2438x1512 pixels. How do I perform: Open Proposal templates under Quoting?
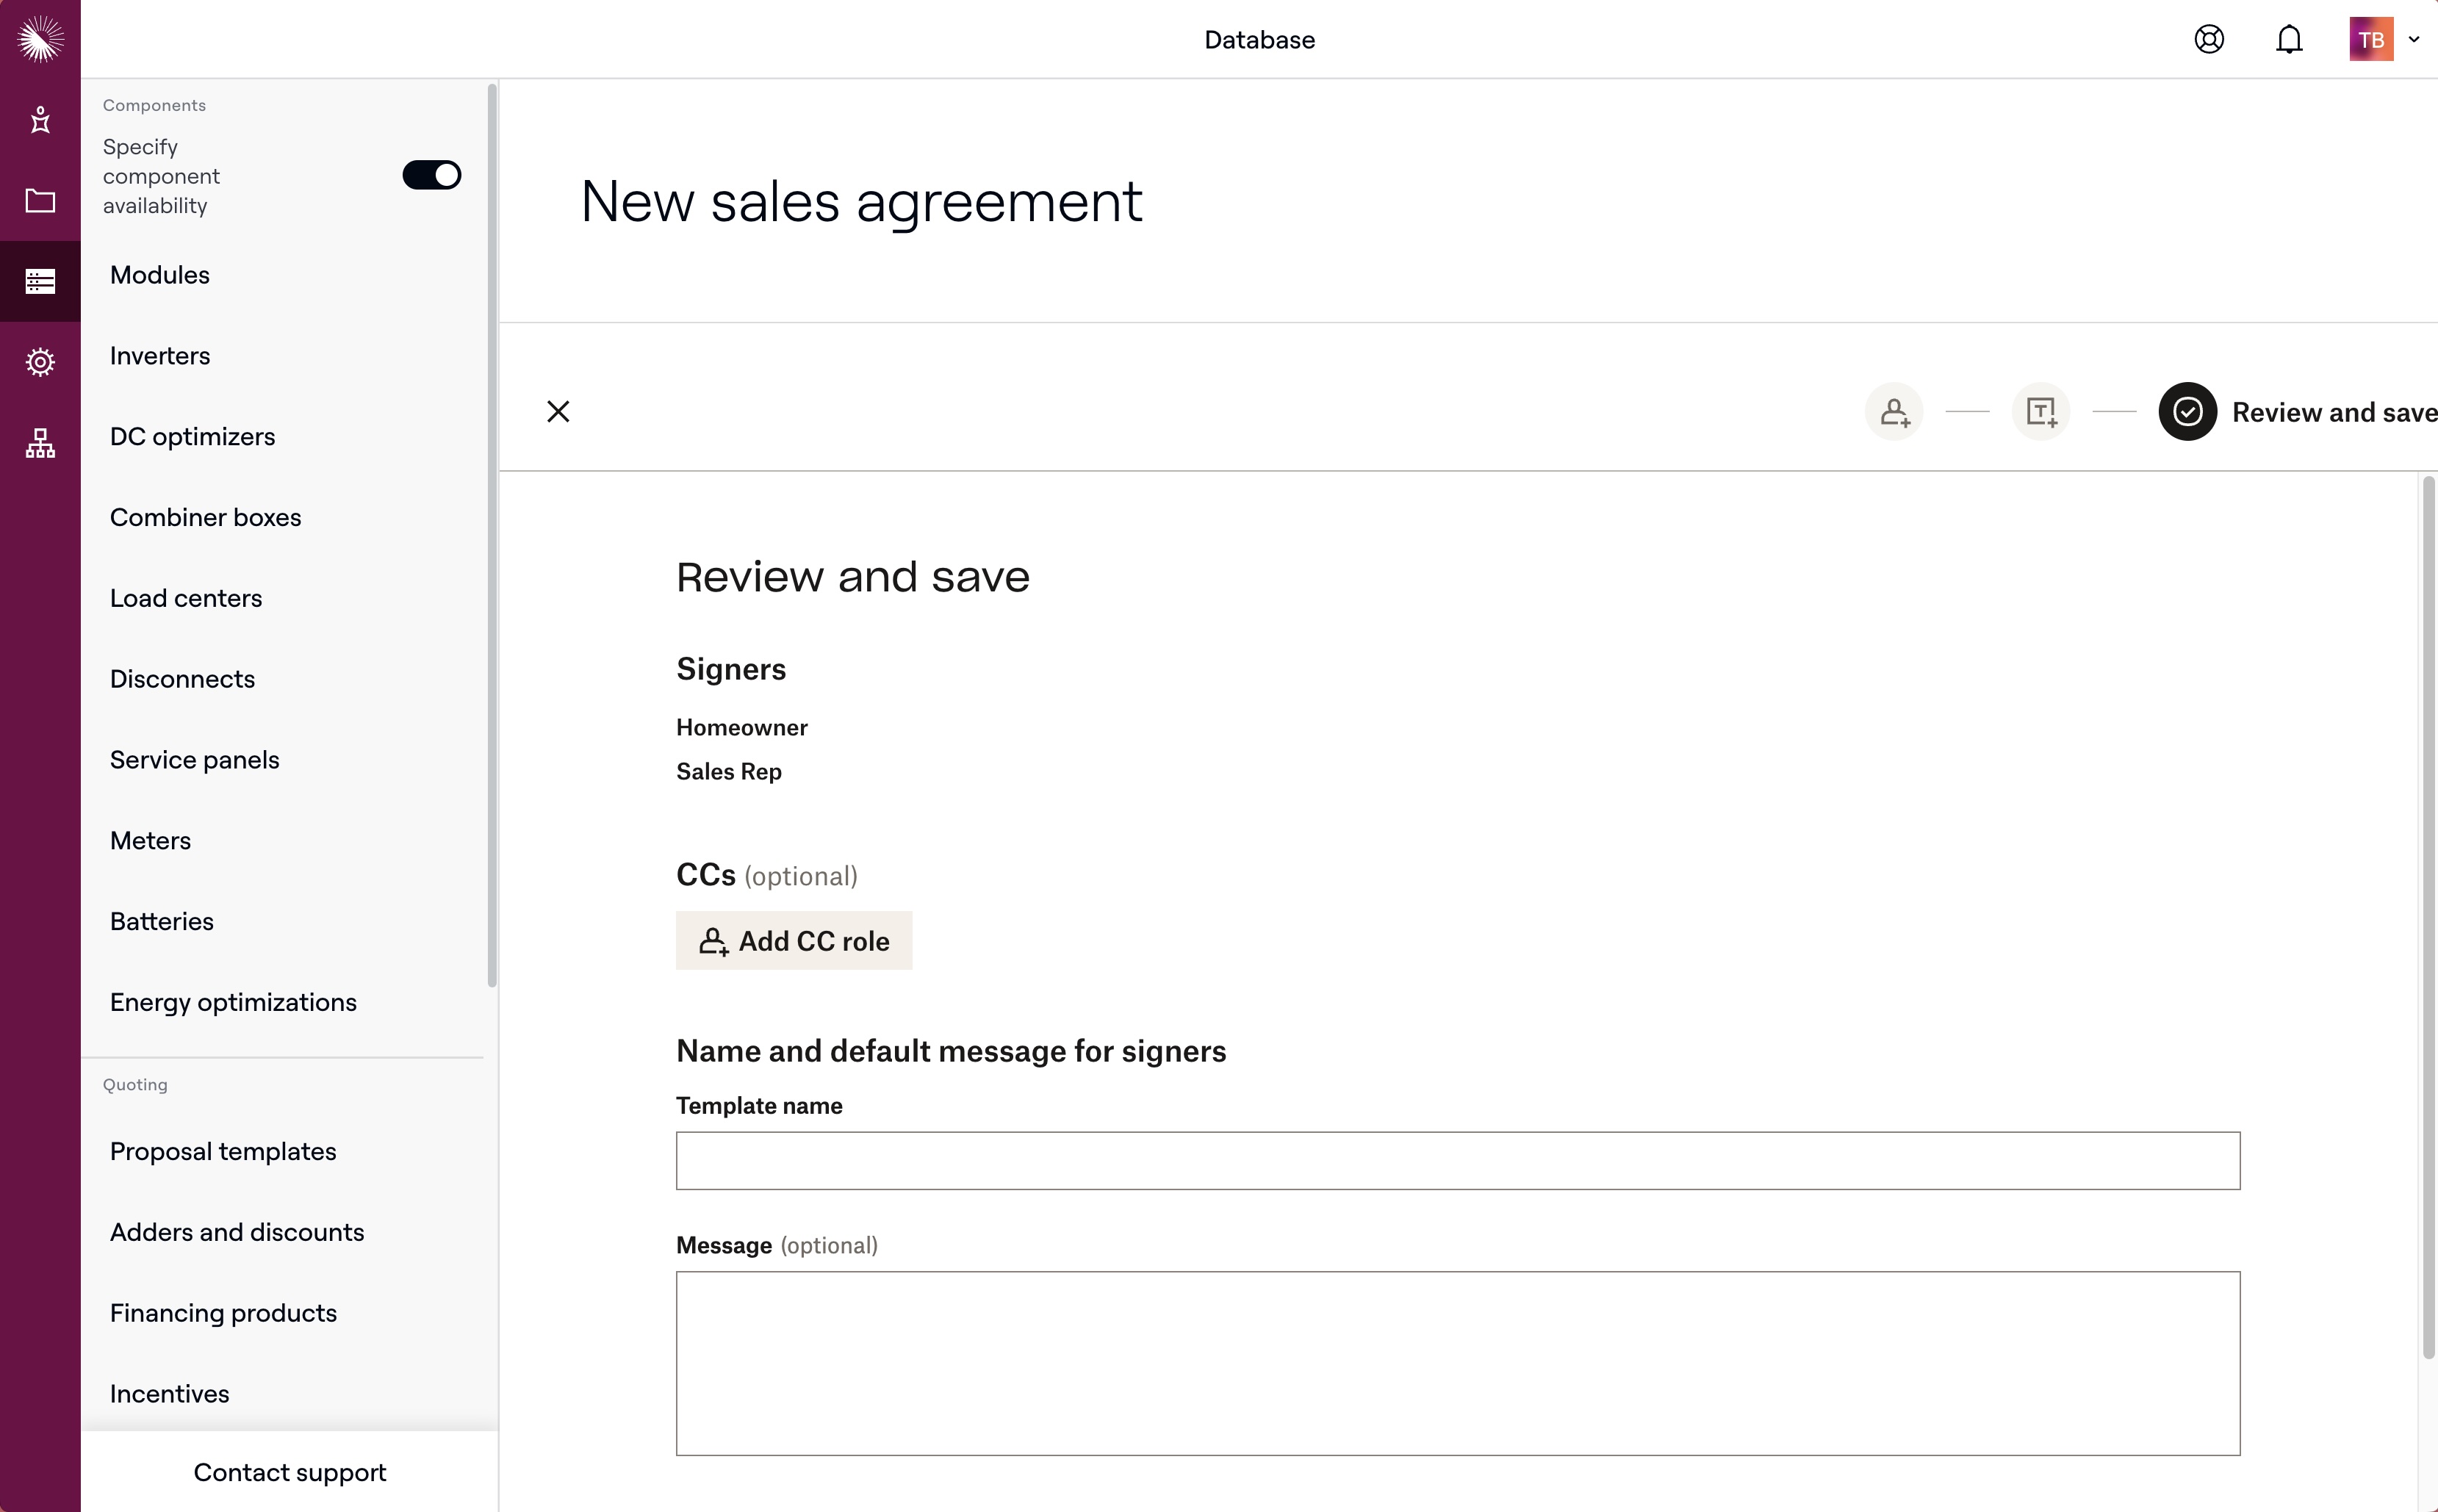223,1151
